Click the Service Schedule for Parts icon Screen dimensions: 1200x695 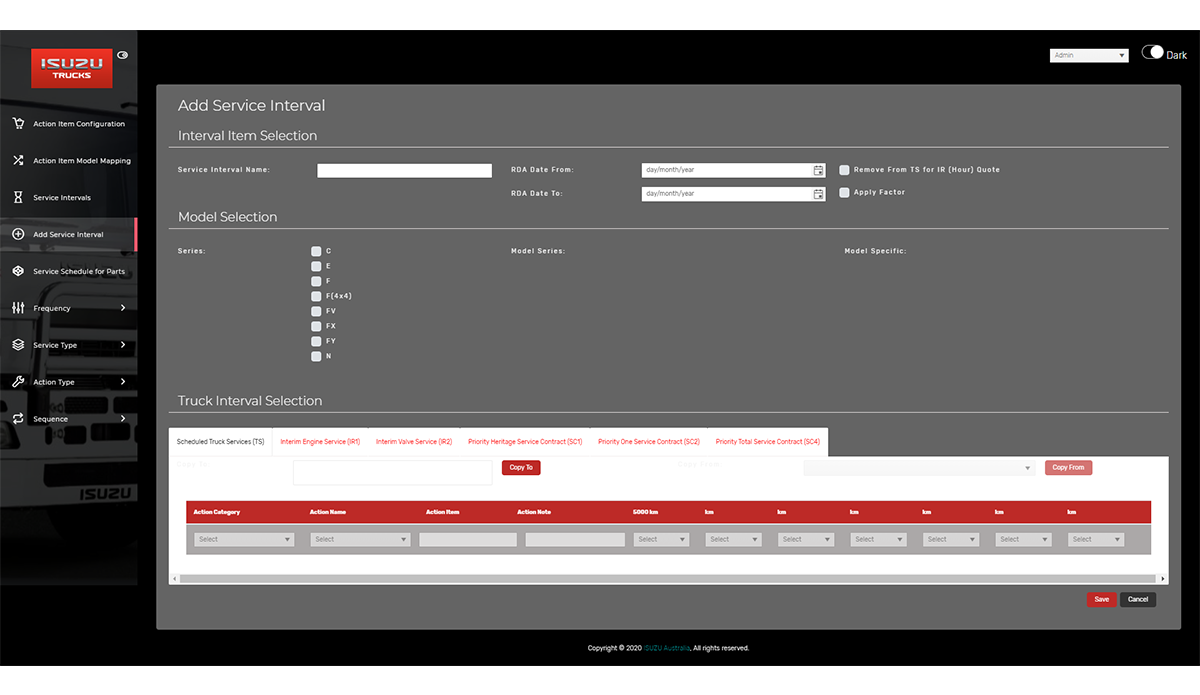click(18, 271)
